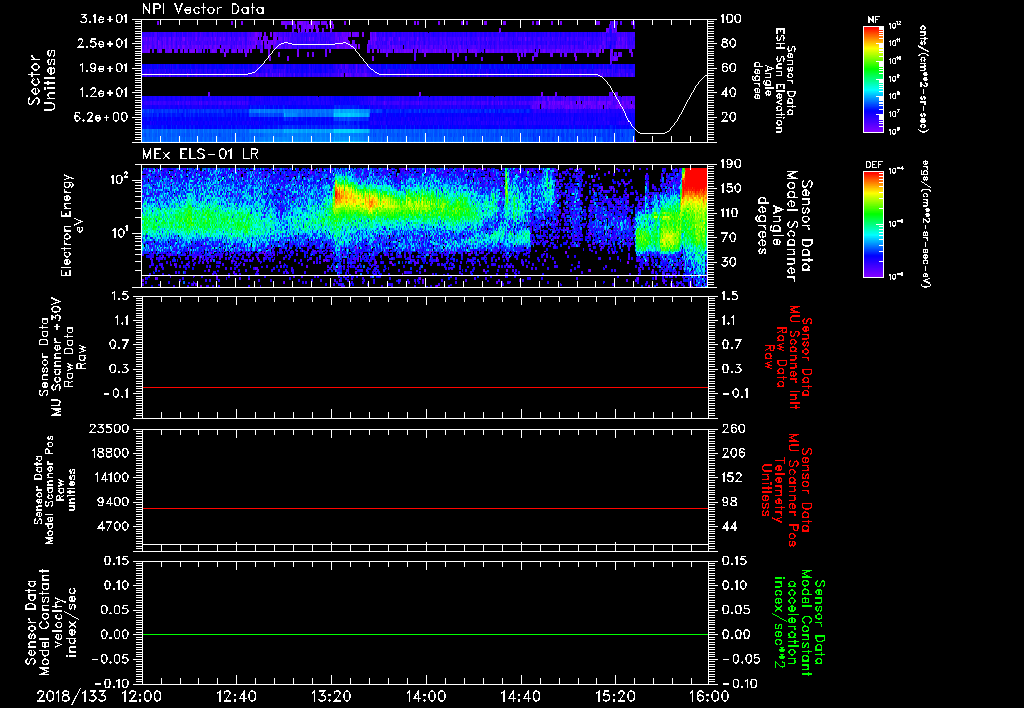Click the 152 telemetry tick label
This screenshot has width=1024, height=708.
731,477
